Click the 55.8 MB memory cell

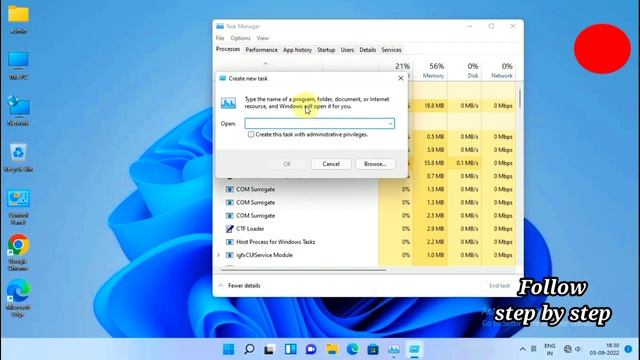pyautogui.click(x=430, y=163)
